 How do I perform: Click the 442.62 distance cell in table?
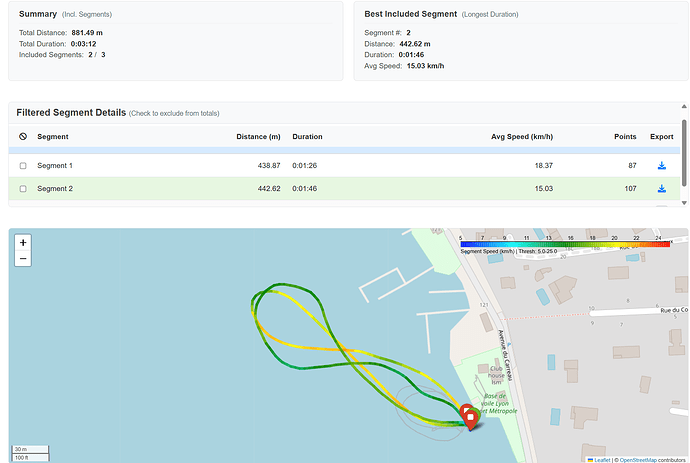click(269, 188)
